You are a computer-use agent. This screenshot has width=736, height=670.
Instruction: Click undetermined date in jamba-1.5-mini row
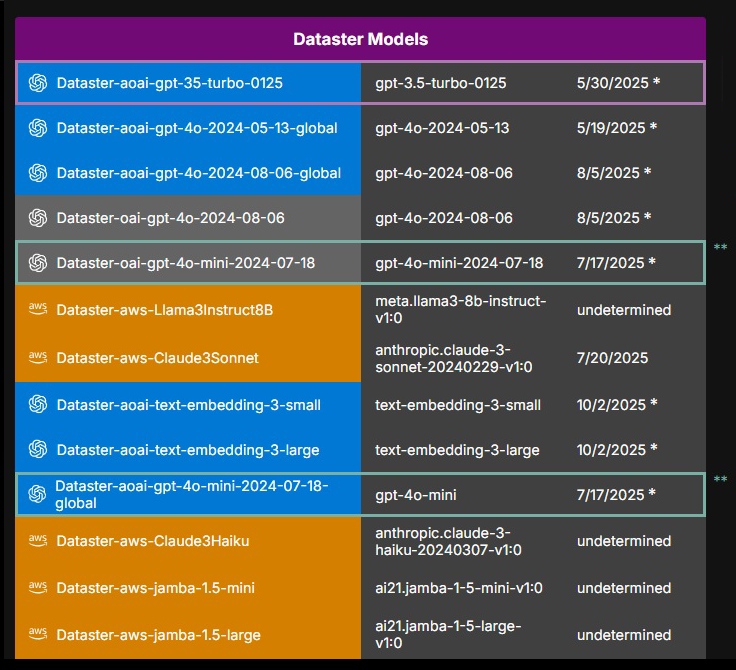click(624, 588)
